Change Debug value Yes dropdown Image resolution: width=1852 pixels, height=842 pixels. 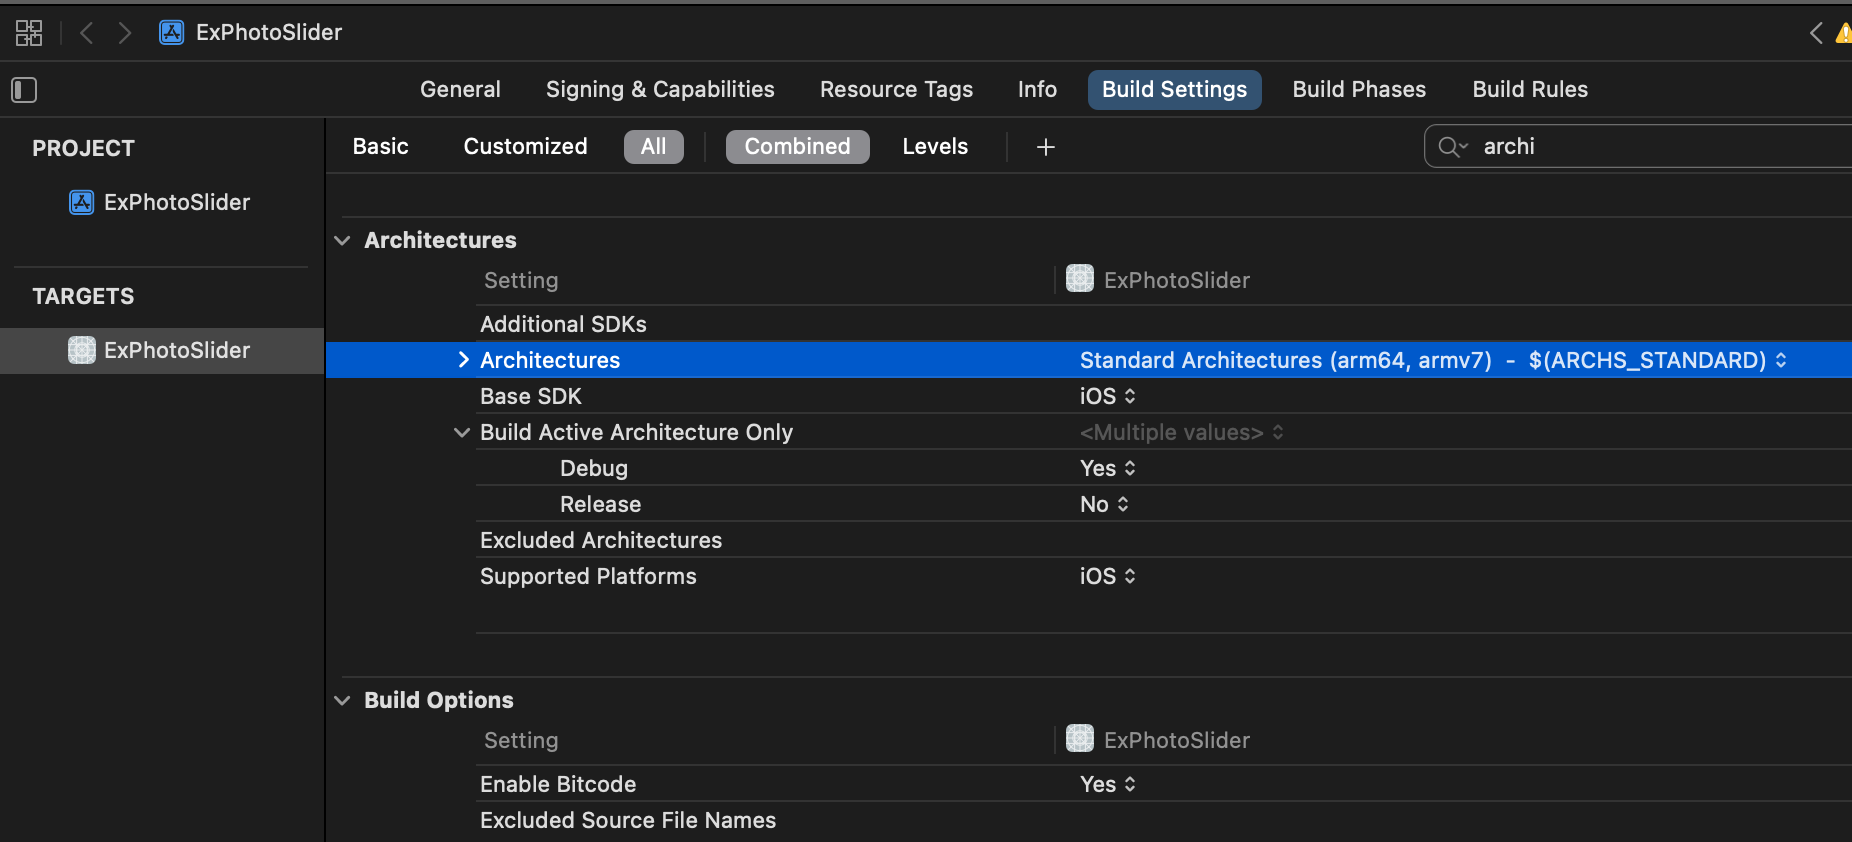[x=1107, y=468]
